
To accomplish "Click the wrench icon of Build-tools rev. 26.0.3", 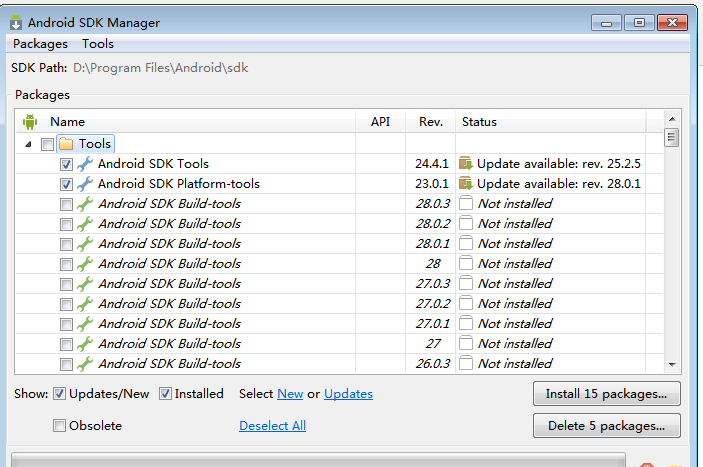I will 85,363.
